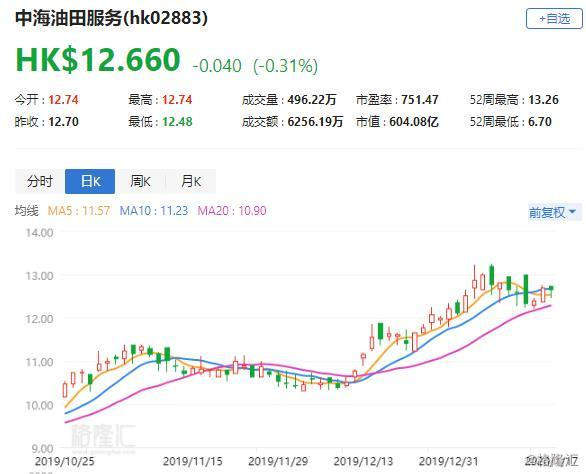
Task: Click the 成交量 value 496.22万
Action: click(312, 100)
